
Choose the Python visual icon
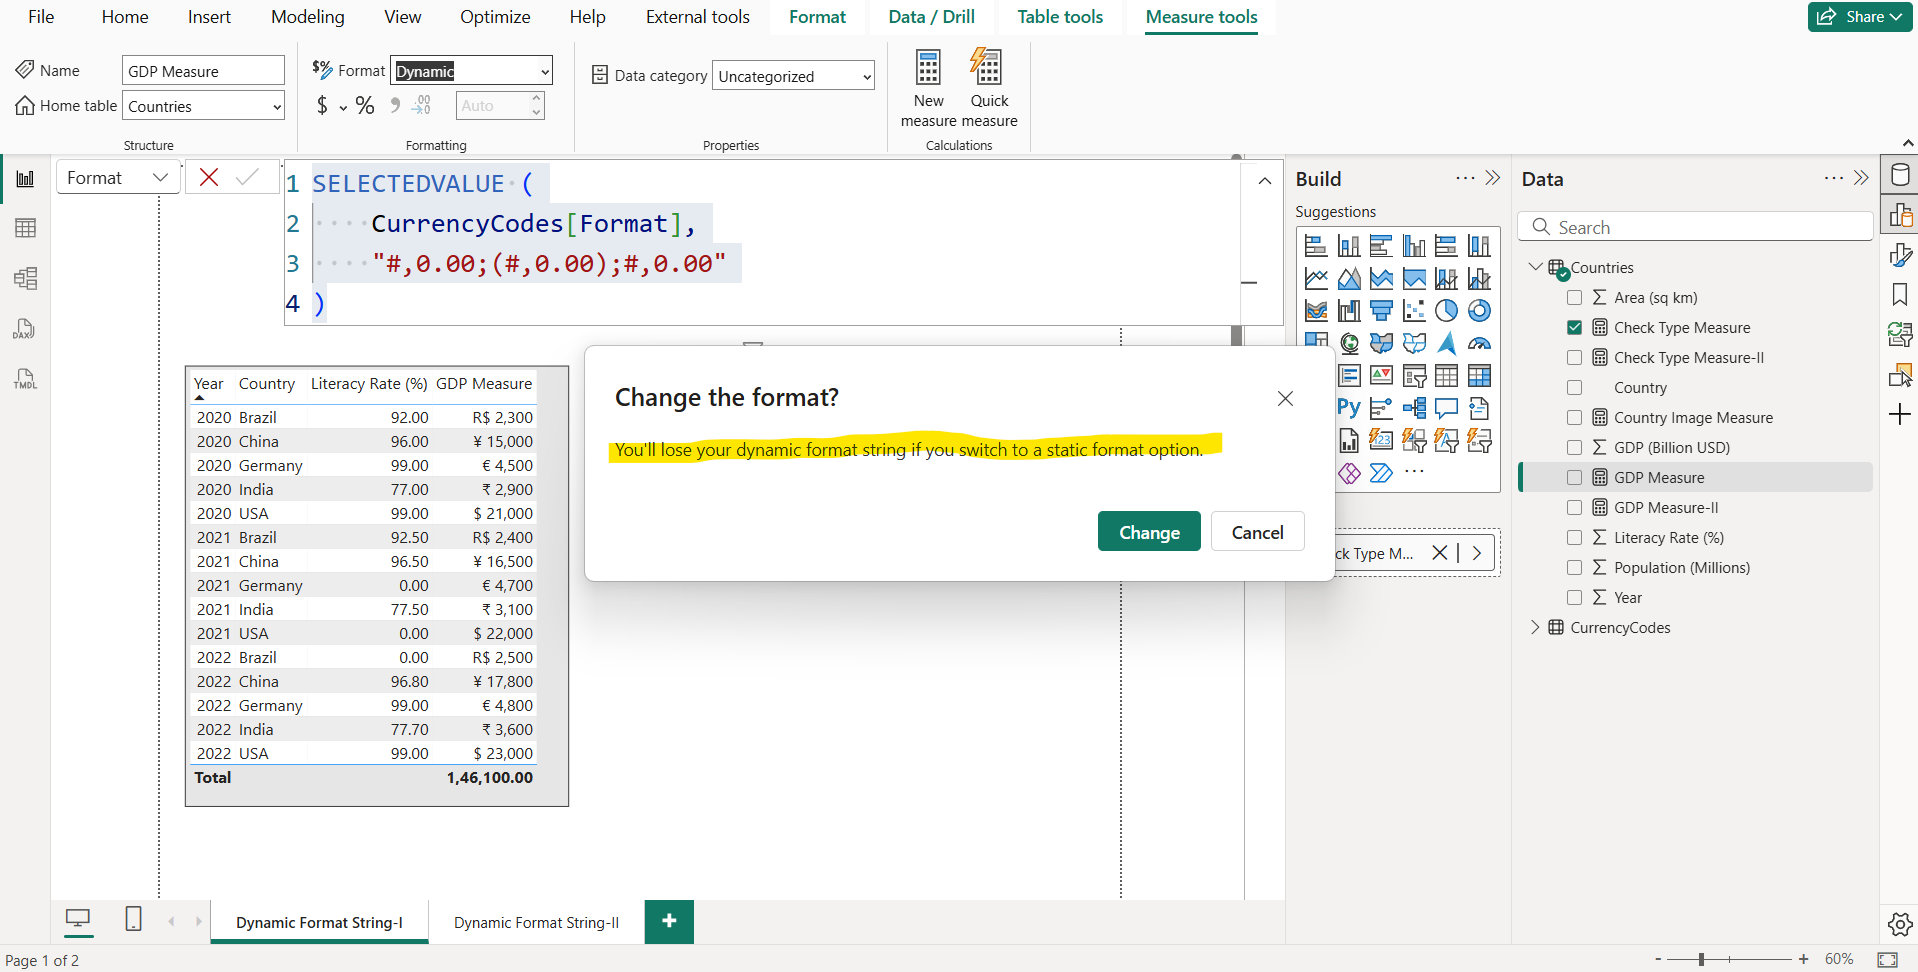tap(1348, 408)
